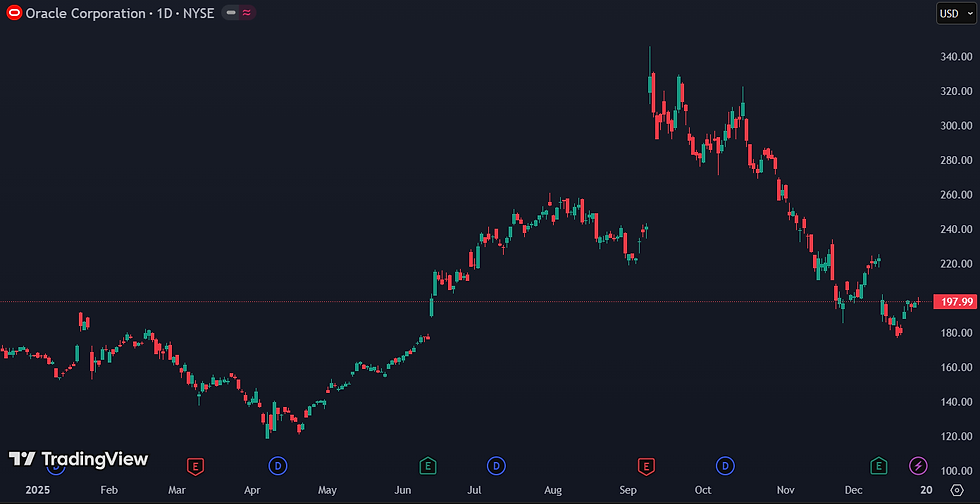Click the 260.00 price axis label
The height and width of the screenshot is (504, 980).
click(956, 194)
